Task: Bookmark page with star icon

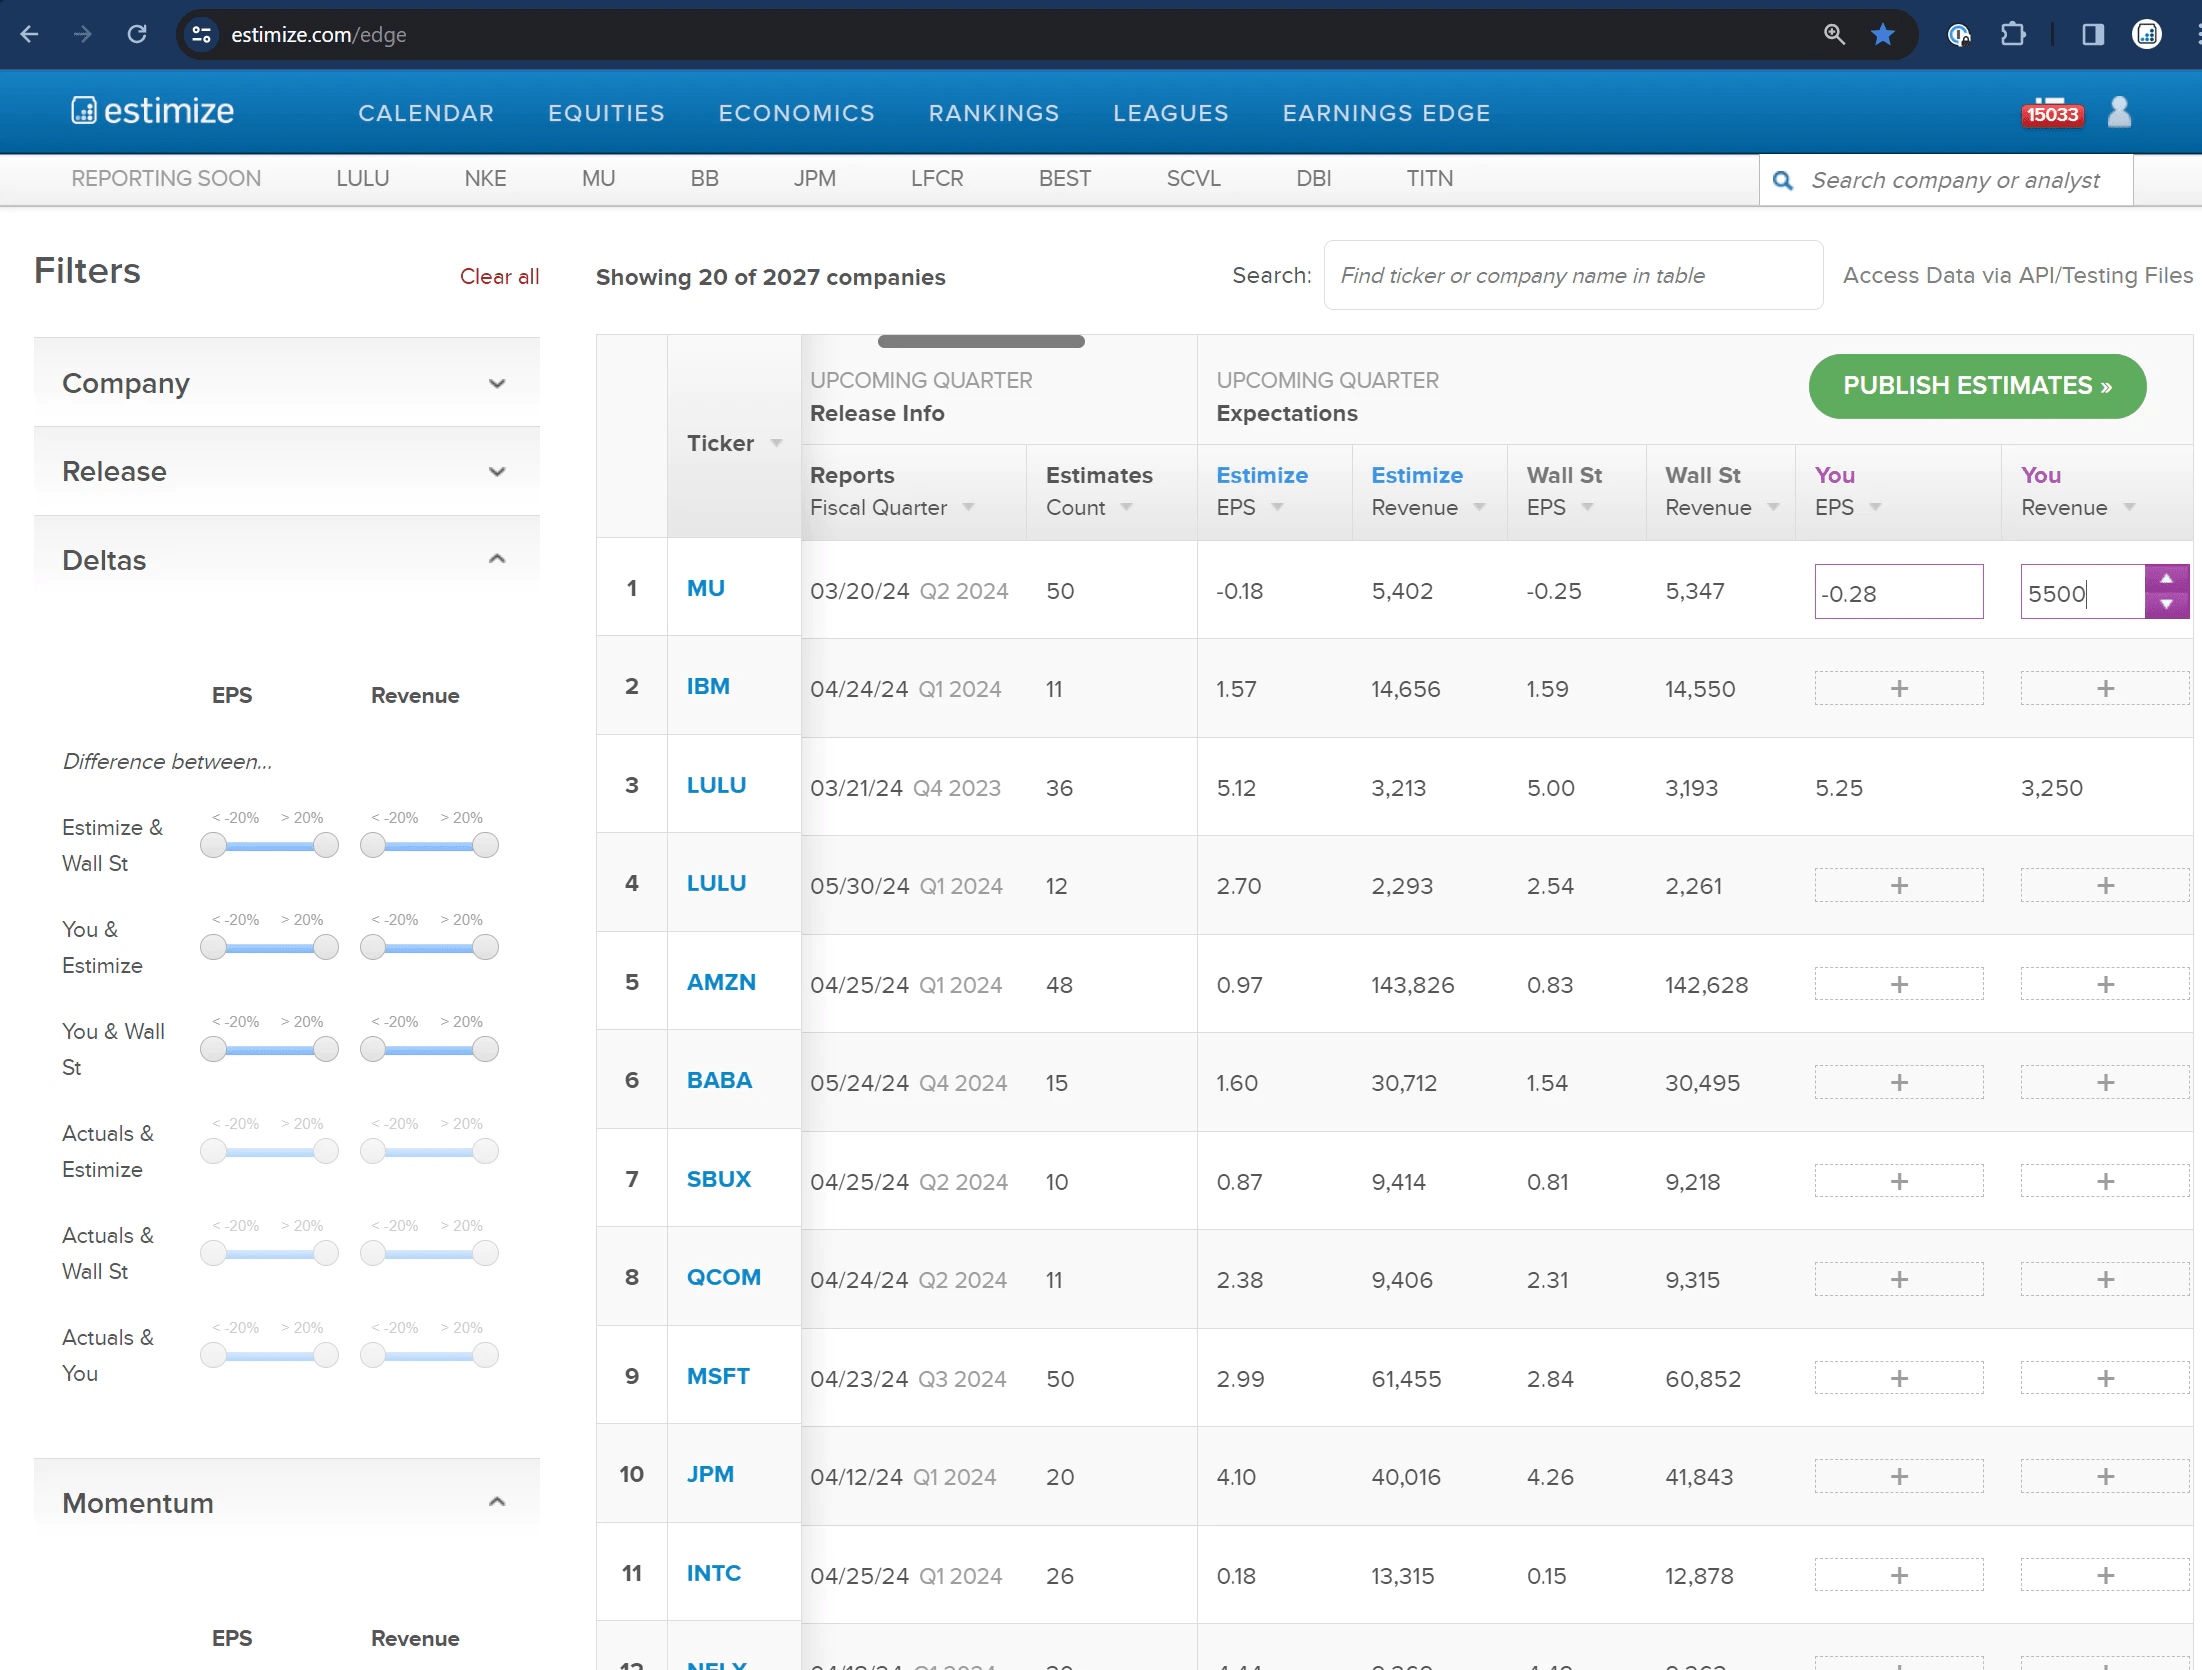Action: [x=1883, y=35]
